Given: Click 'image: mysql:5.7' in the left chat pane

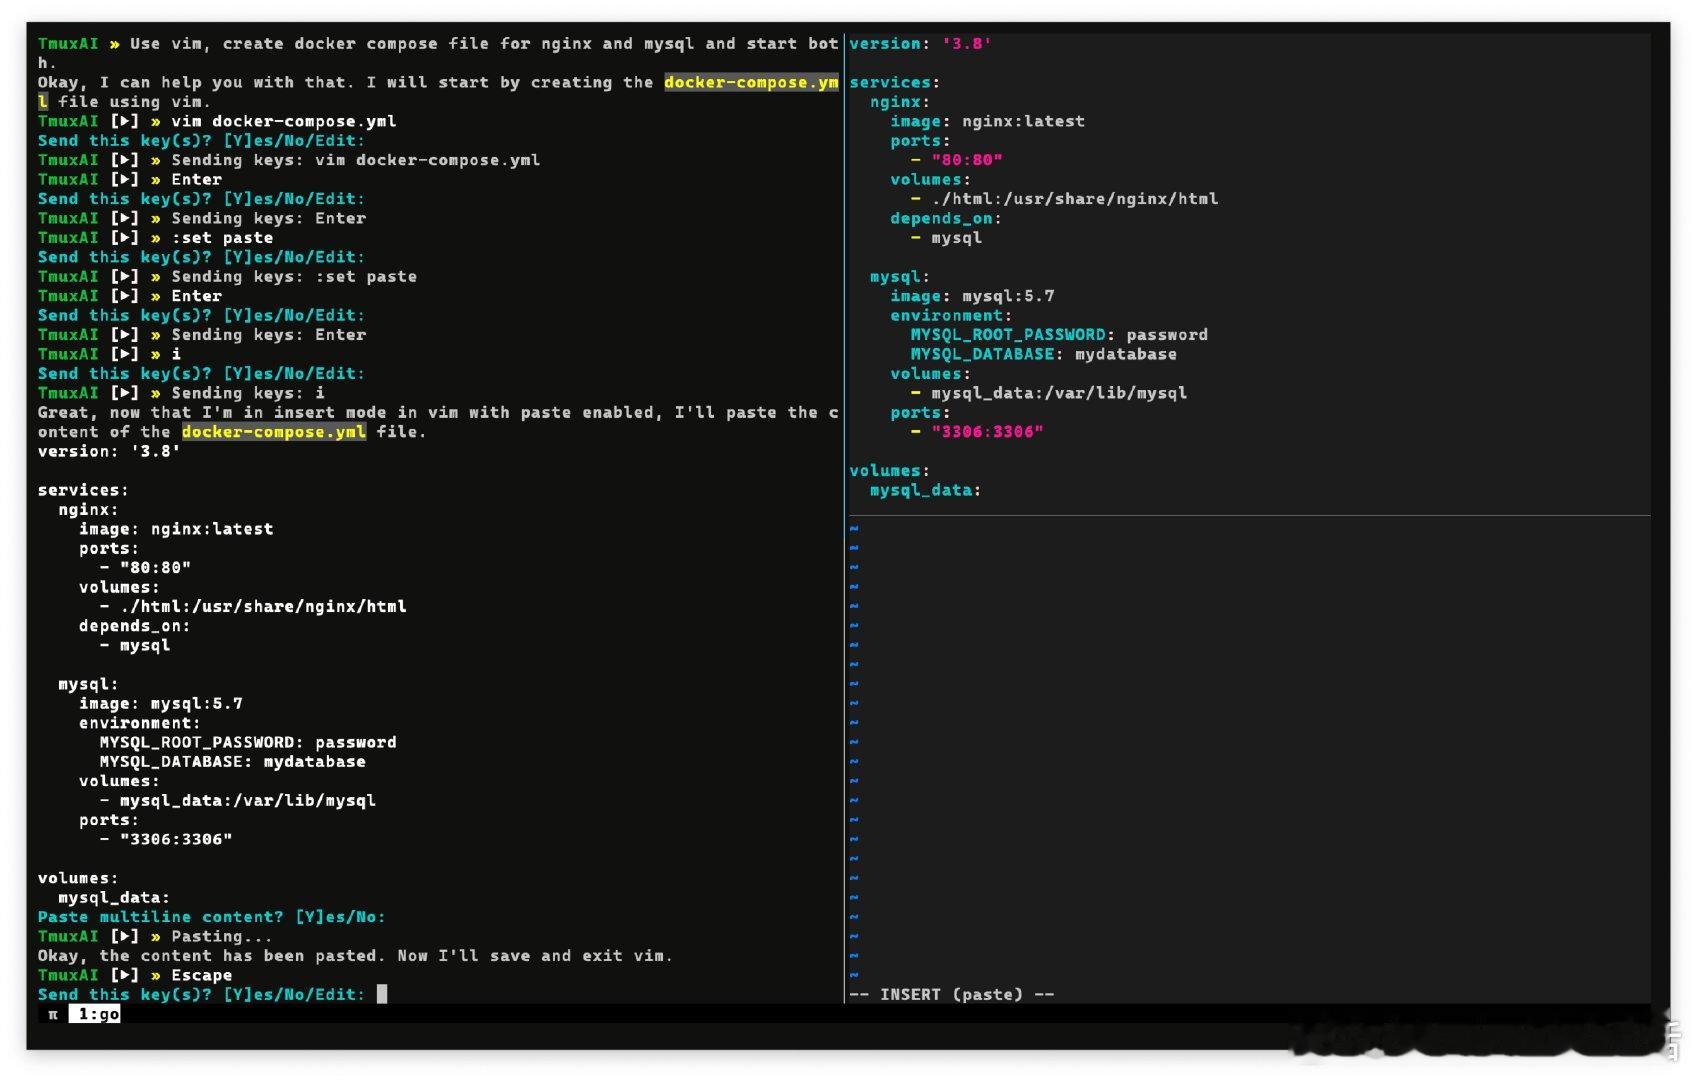Looking at the screenshot, I should coord(161,703).
